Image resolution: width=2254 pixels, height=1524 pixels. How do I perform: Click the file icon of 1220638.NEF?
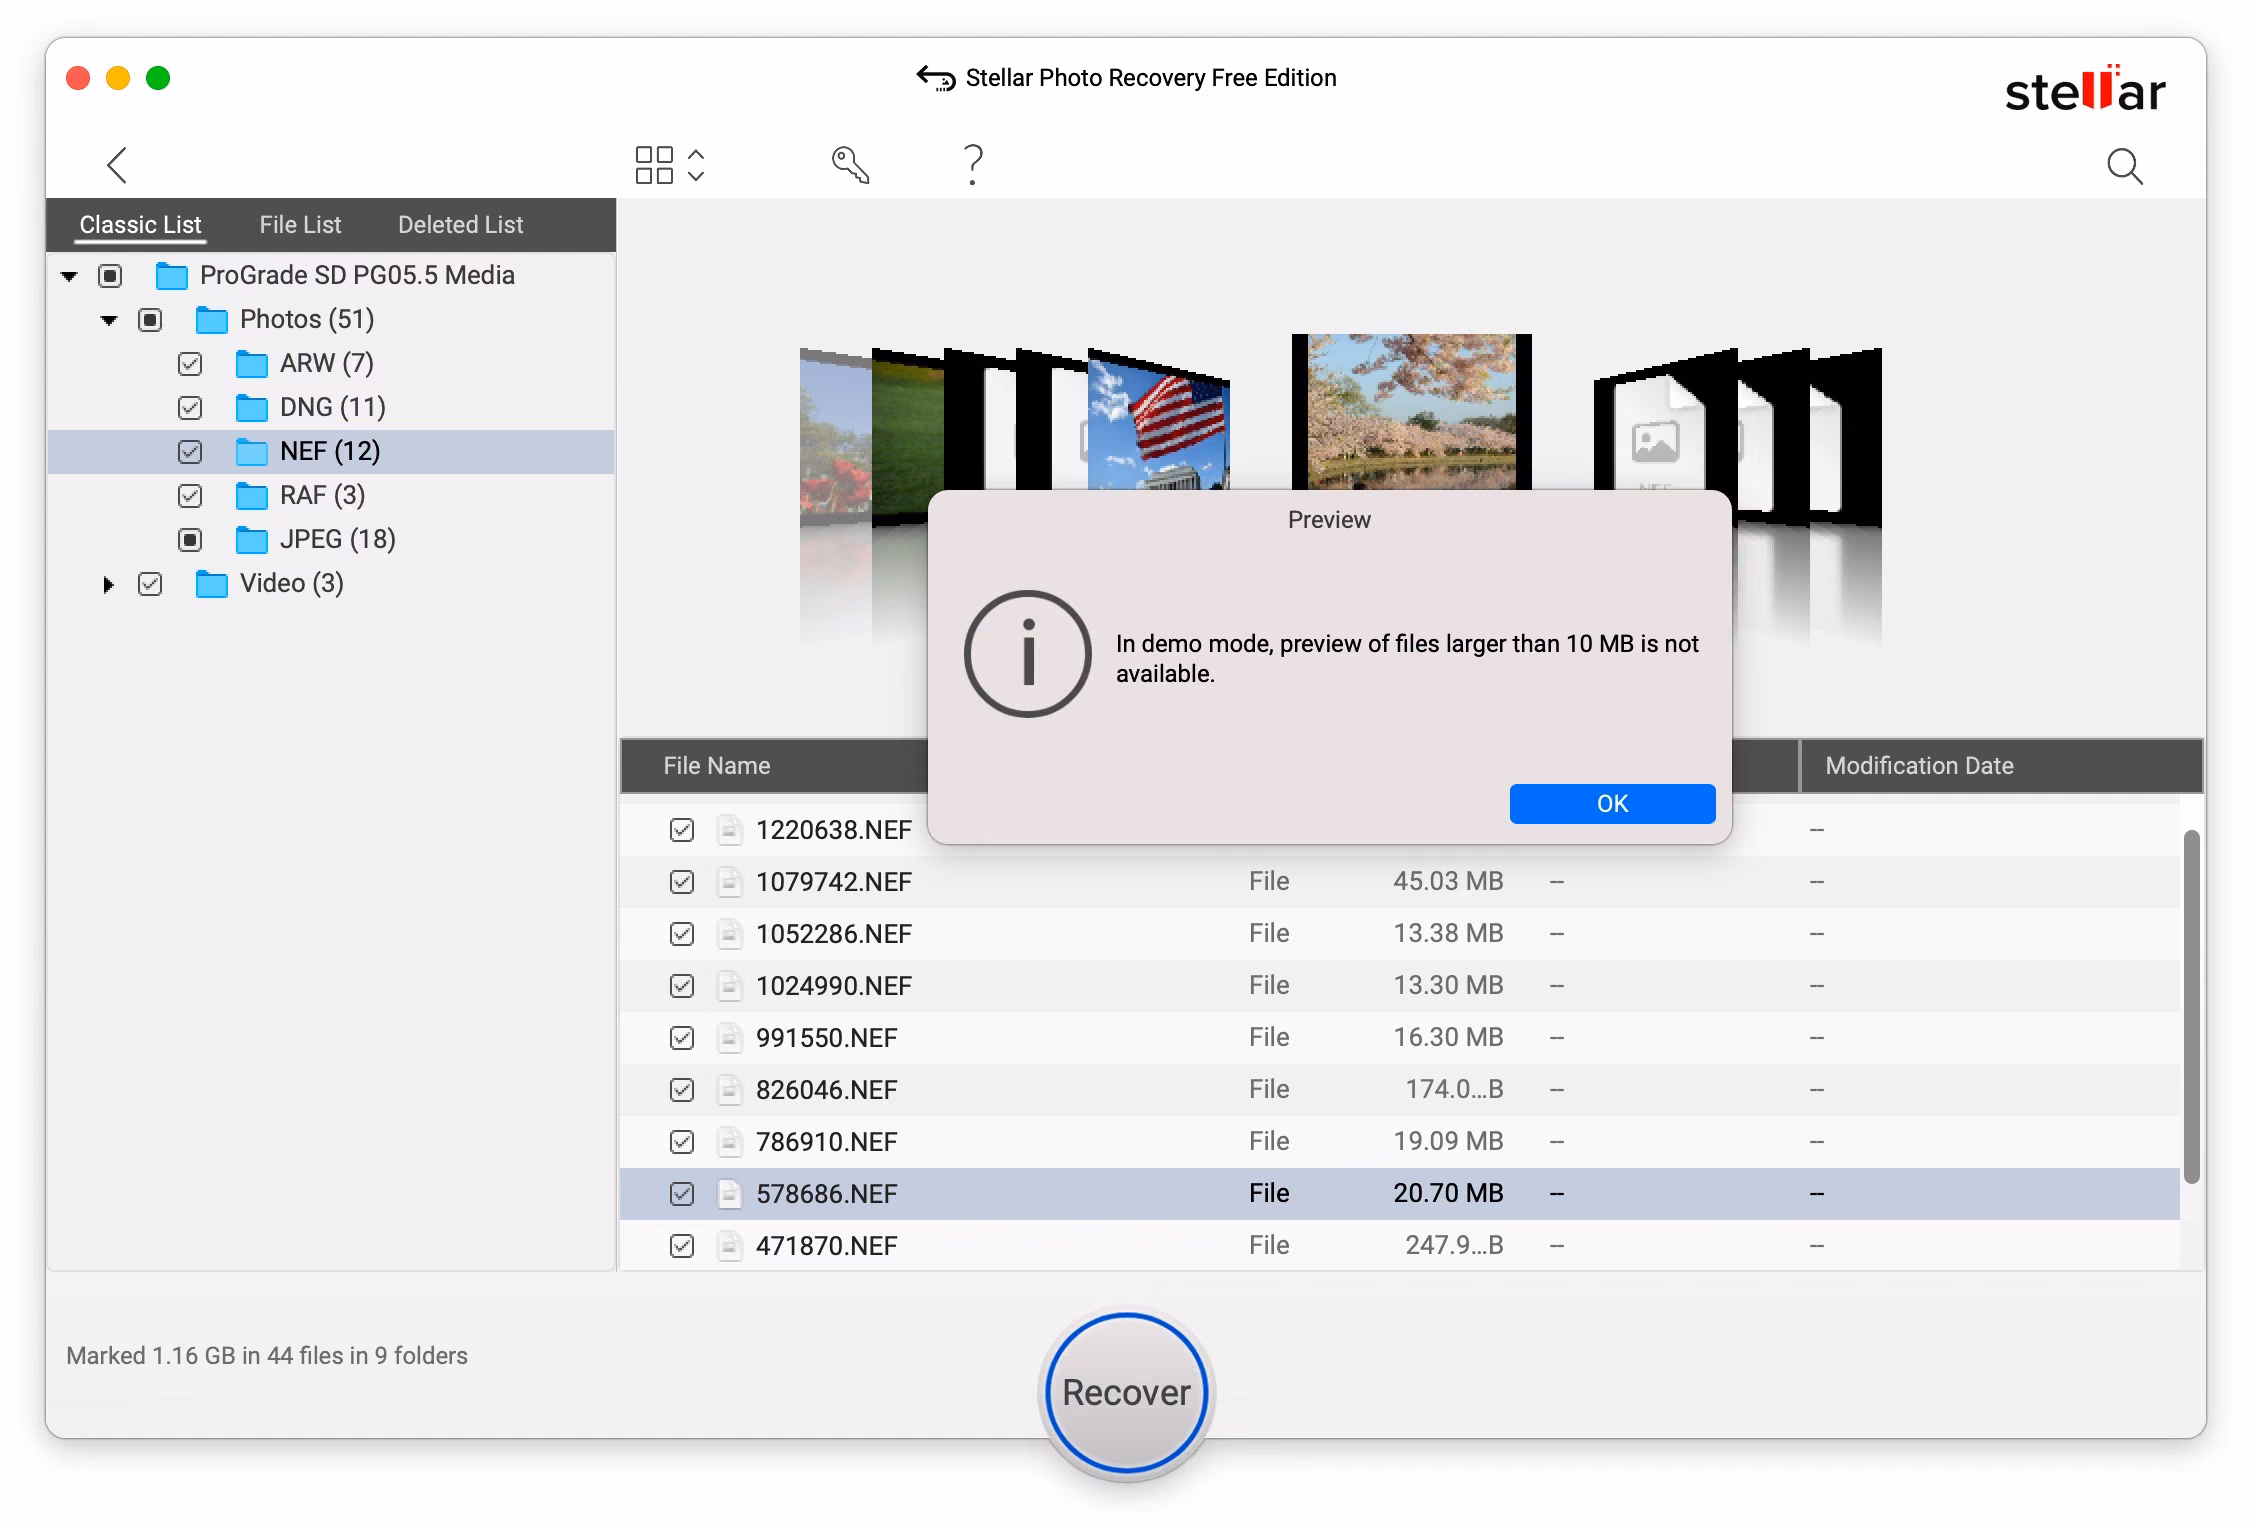pos(730,830)
